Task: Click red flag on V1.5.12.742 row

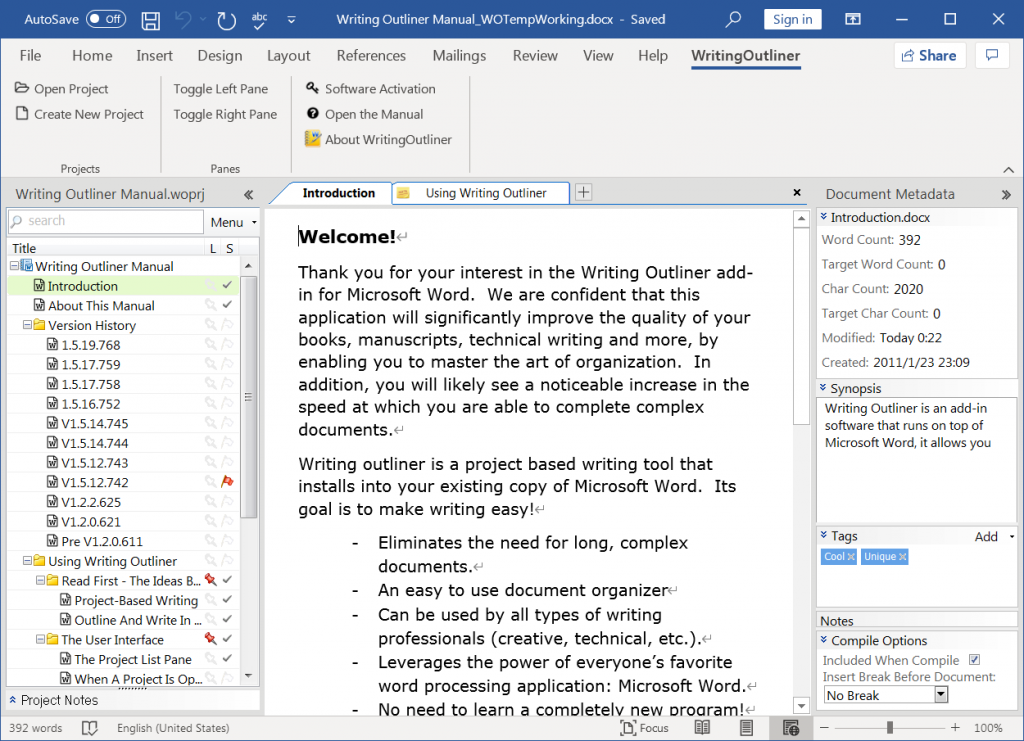Action: pyautogui.click(x=227, y=482)
